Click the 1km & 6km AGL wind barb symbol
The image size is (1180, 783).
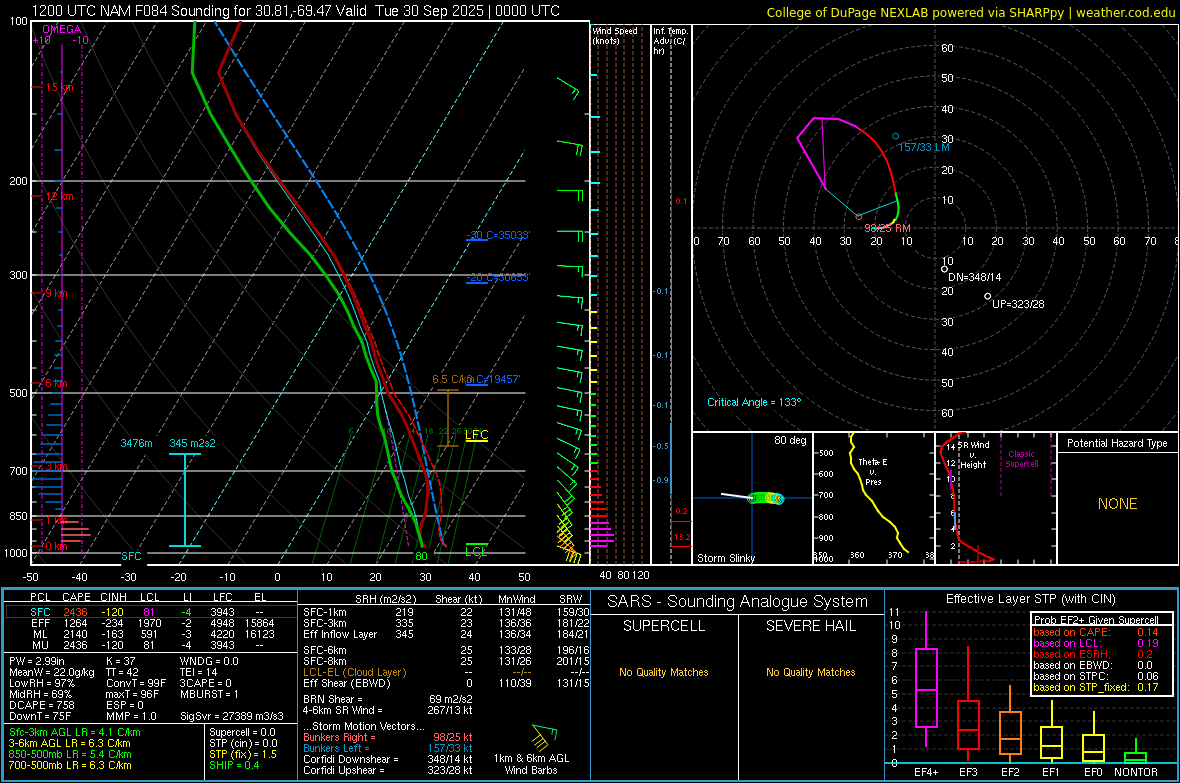point(544,736)
